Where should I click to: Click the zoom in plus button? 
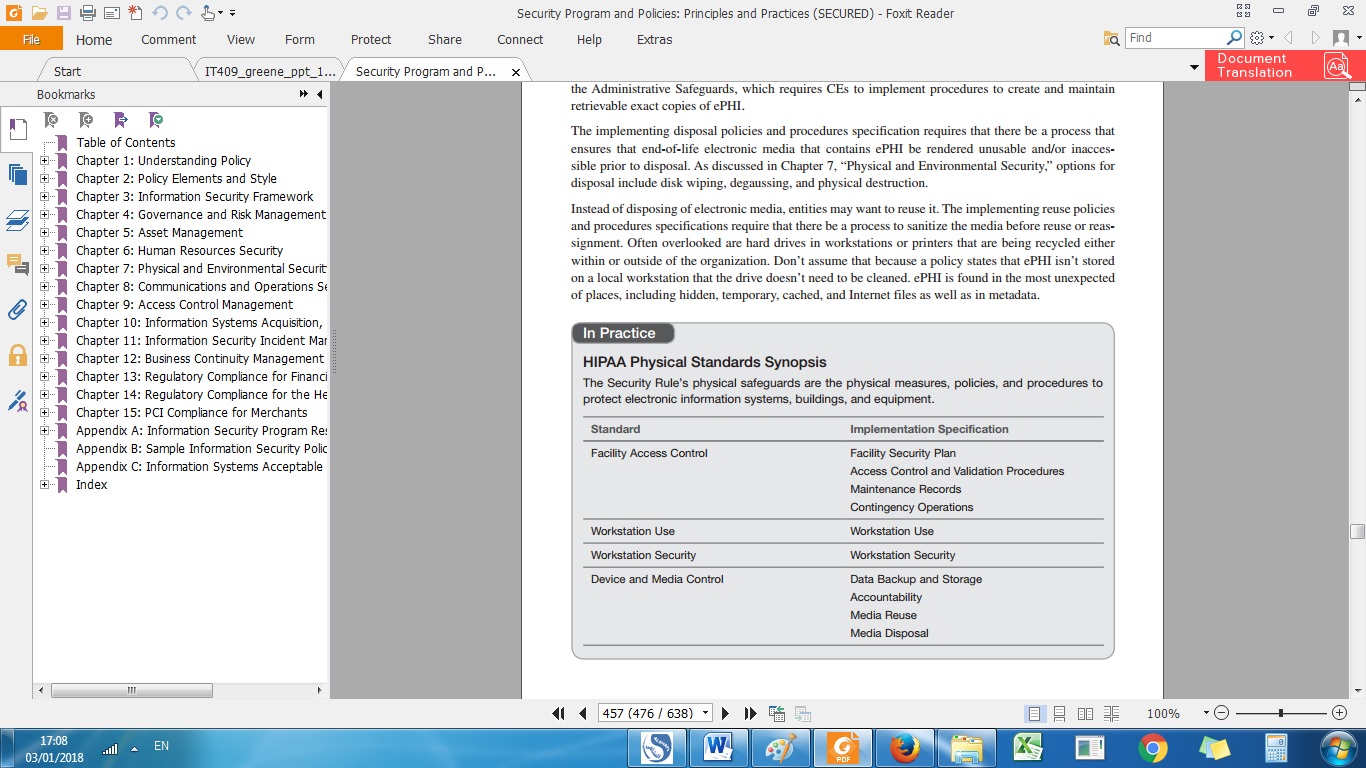click(x=1339, y=713)
